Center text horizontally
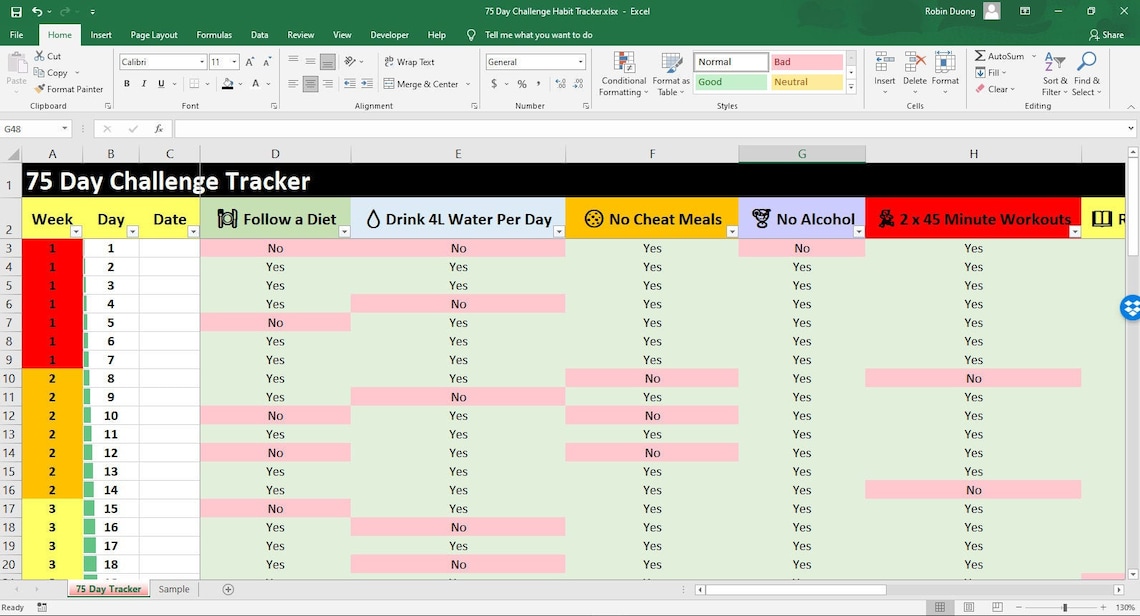The image size is (1140, 616). point(310,84)
